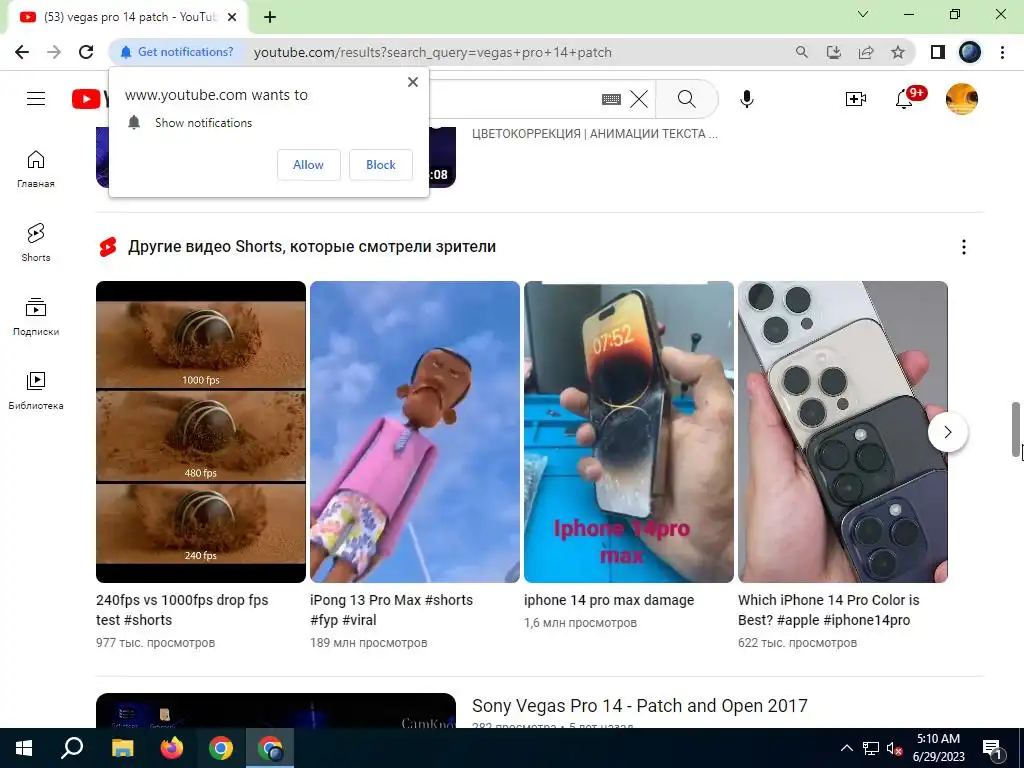Open the Windows Start menu

pyautogui.click(x=24, y=748)
